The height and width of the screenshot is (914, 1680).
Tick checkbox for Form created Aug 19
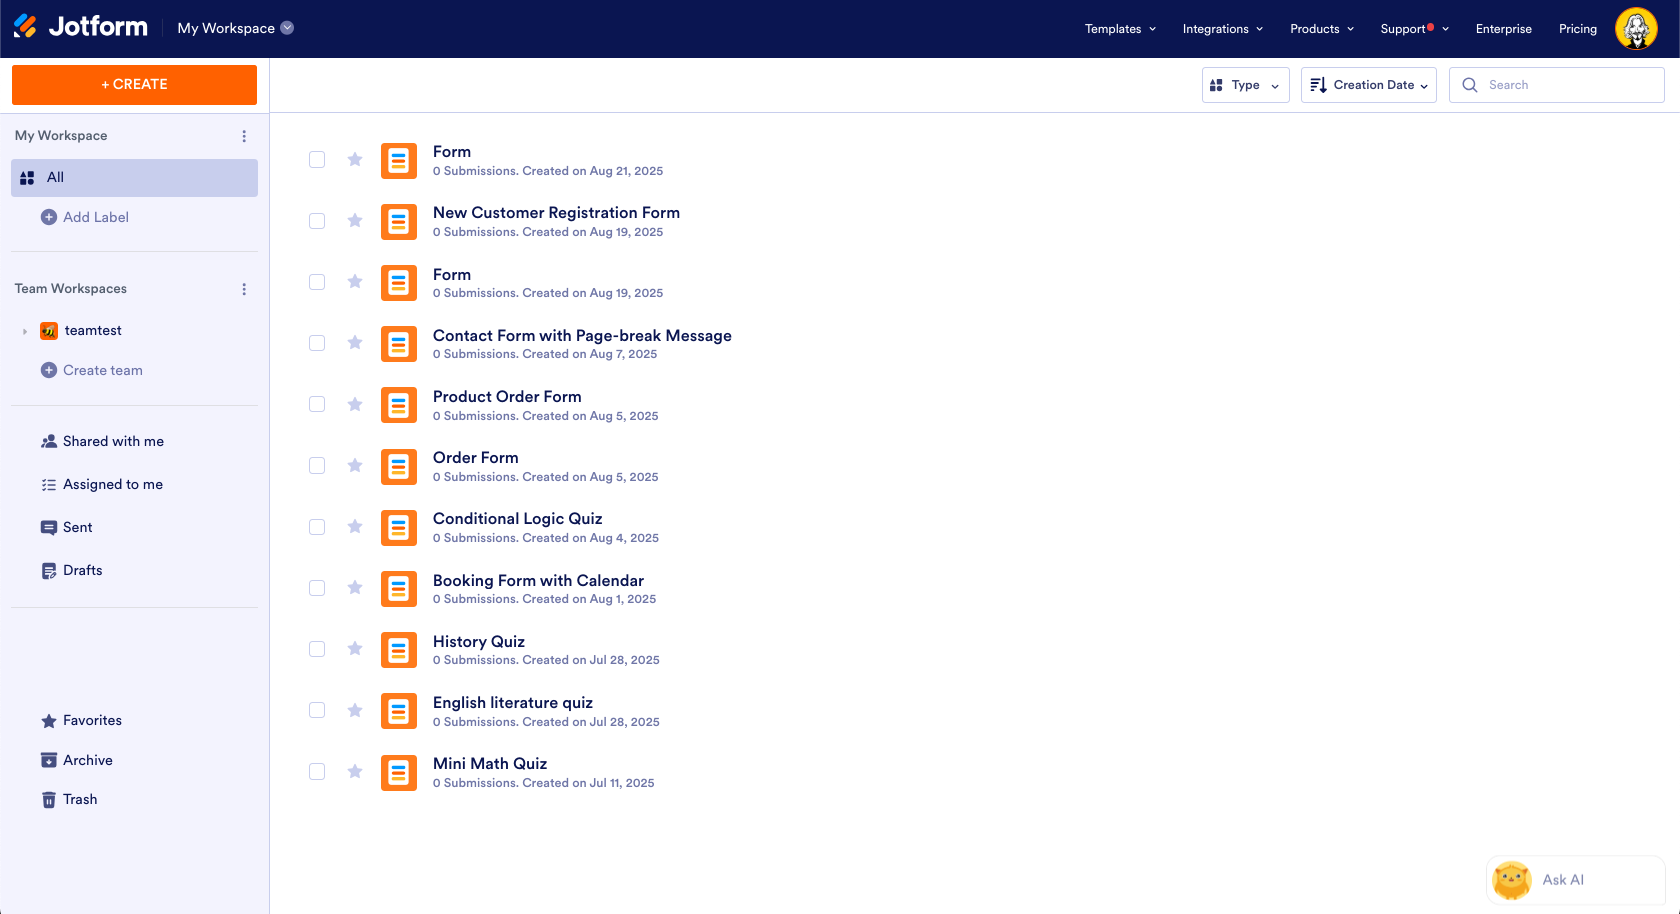317,282
